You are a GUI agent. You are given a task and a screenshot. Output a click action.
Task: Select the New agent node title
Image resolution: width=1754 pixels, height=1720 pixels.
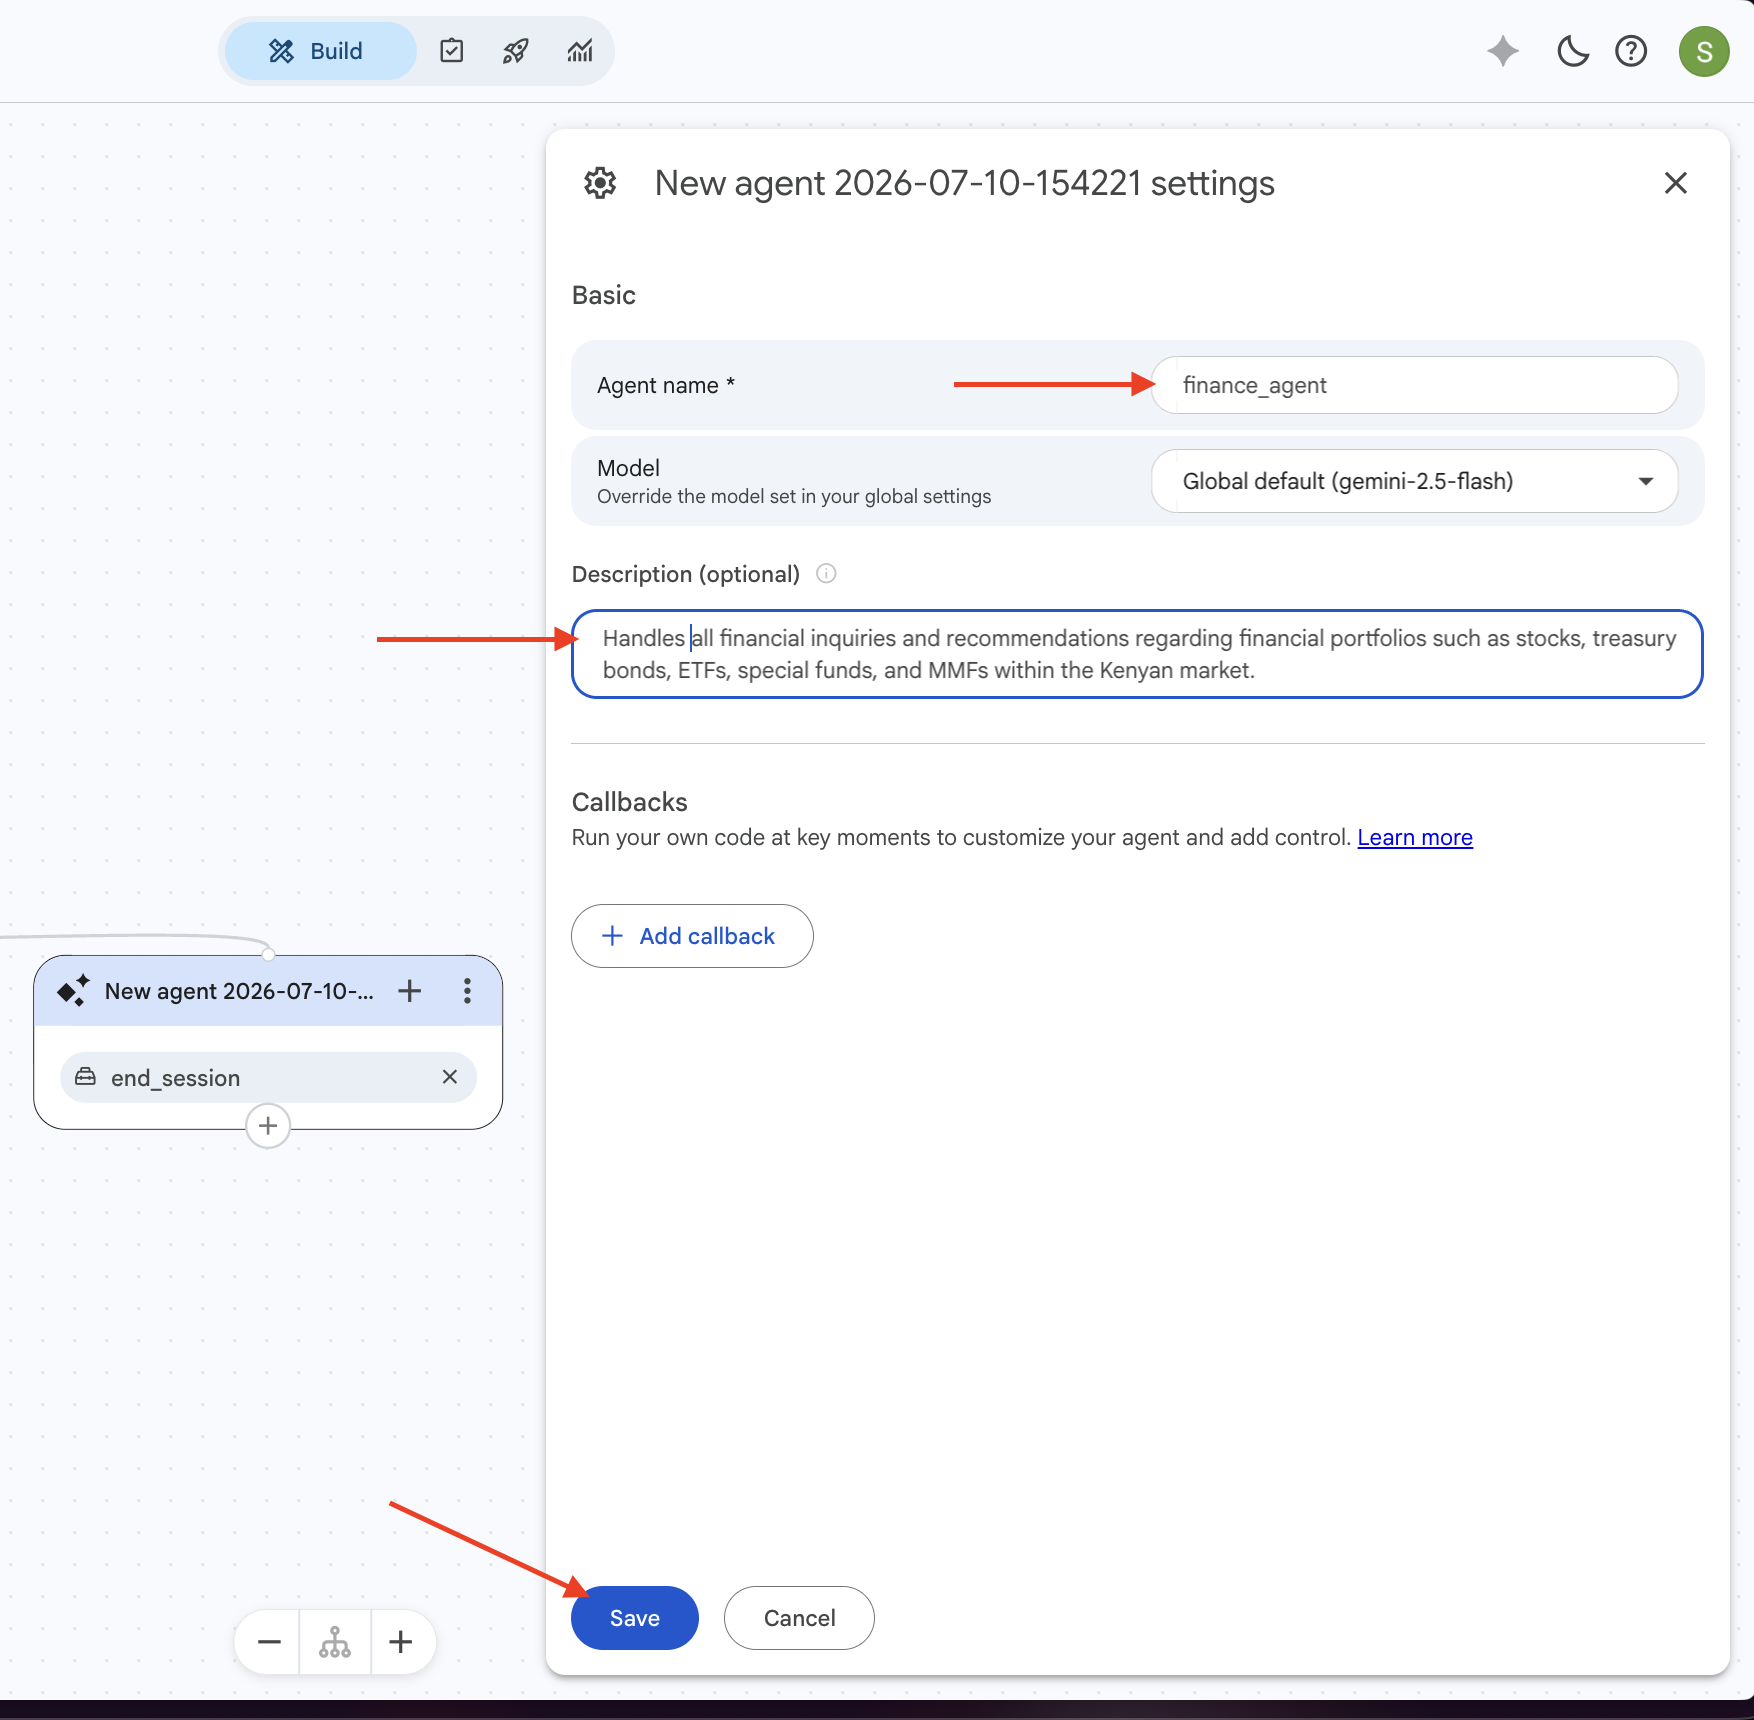click(239, 991)
